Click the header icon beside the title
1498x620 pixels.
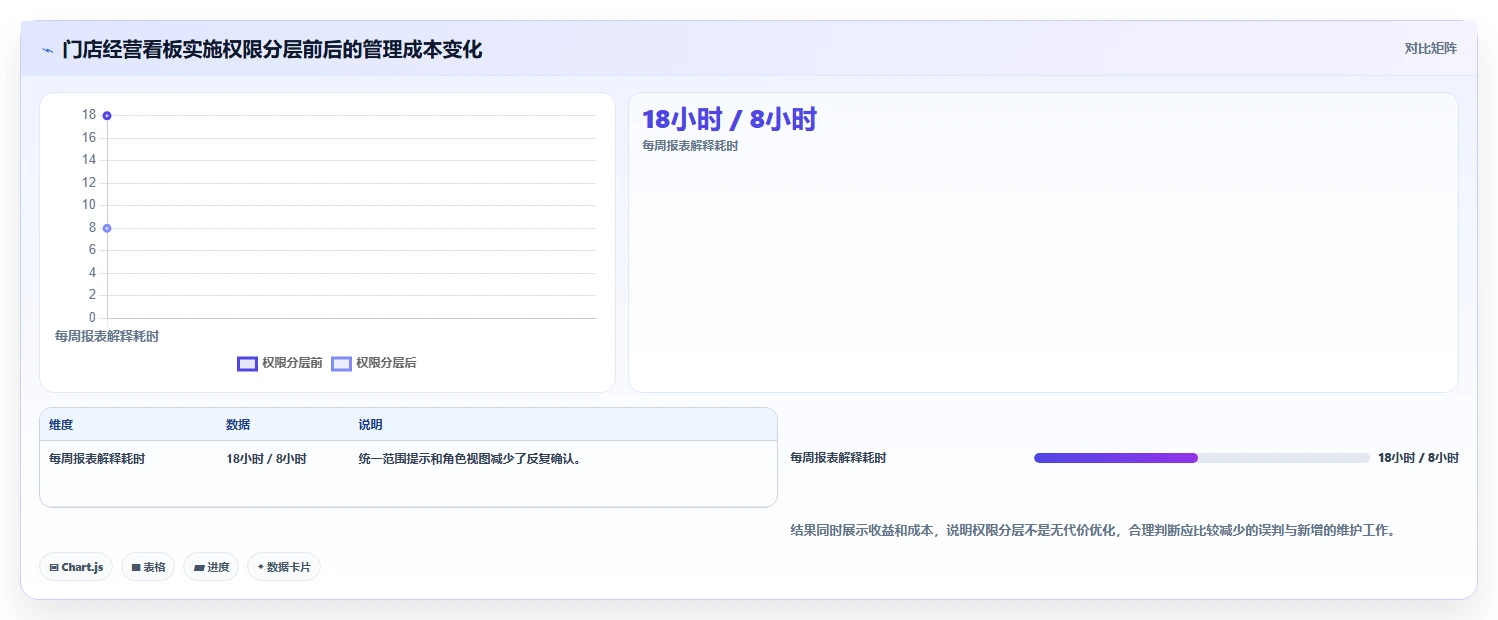pos(47,50)
